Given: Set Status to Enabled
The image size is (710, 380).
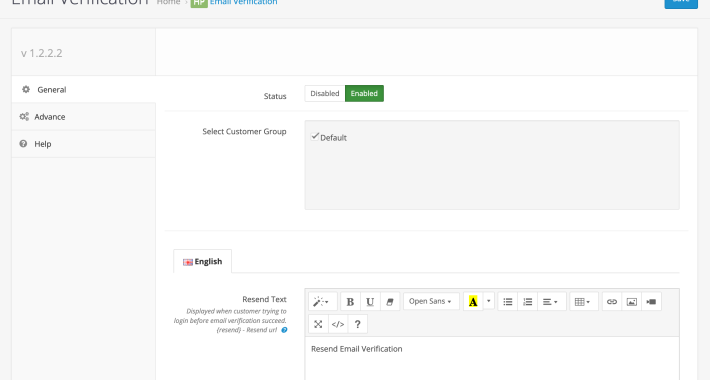Looking at the screenshot, I should (x=364, y=93).
